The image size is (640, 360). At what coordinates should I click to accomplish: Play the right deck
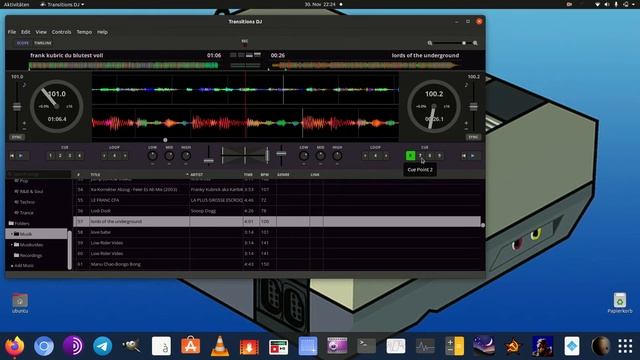[x=473, y=156]
